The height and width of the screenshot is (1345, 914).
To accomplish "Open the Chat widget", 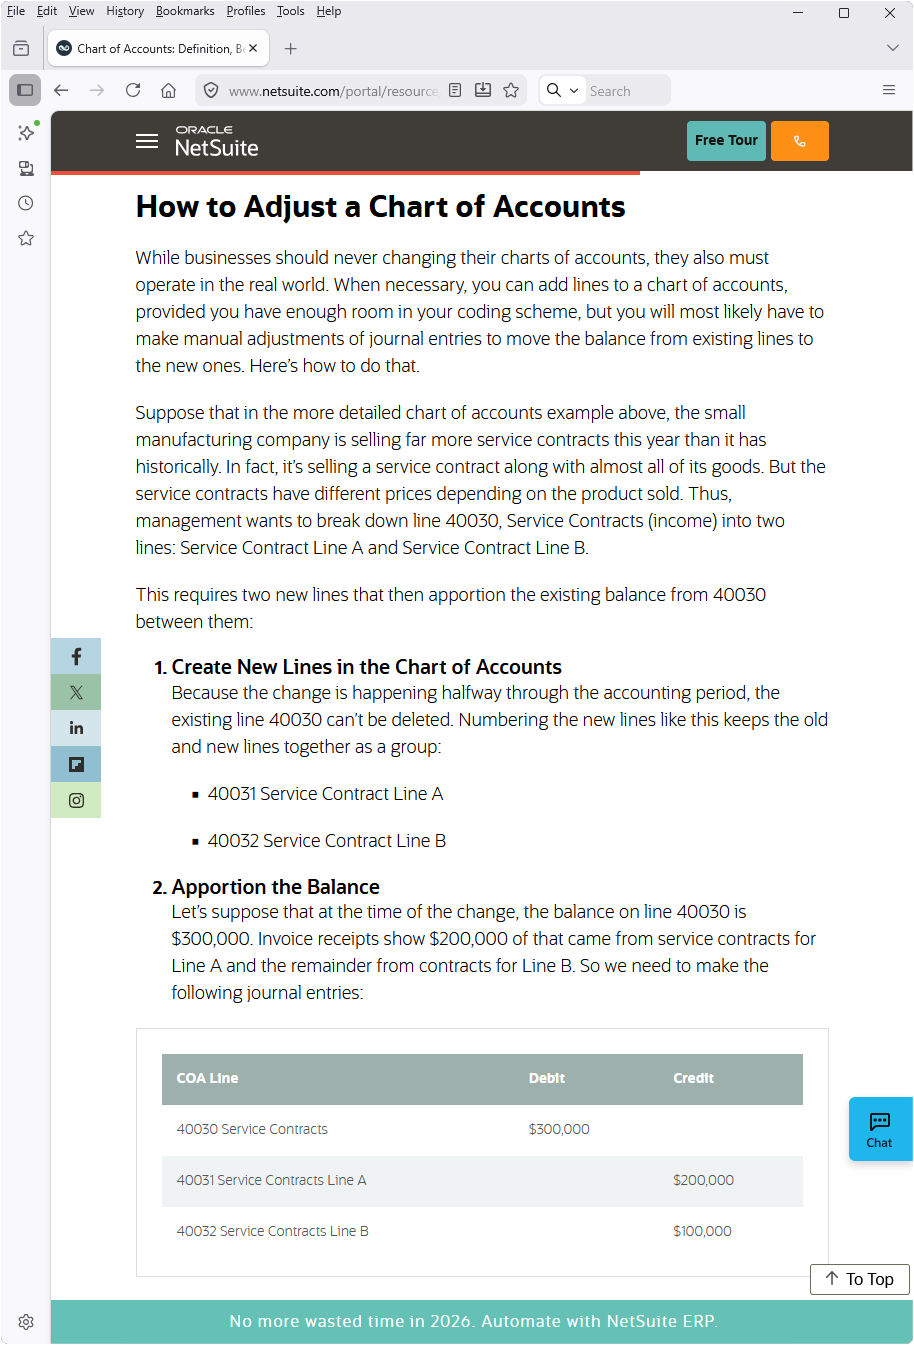I will [x=880, y=1129].
